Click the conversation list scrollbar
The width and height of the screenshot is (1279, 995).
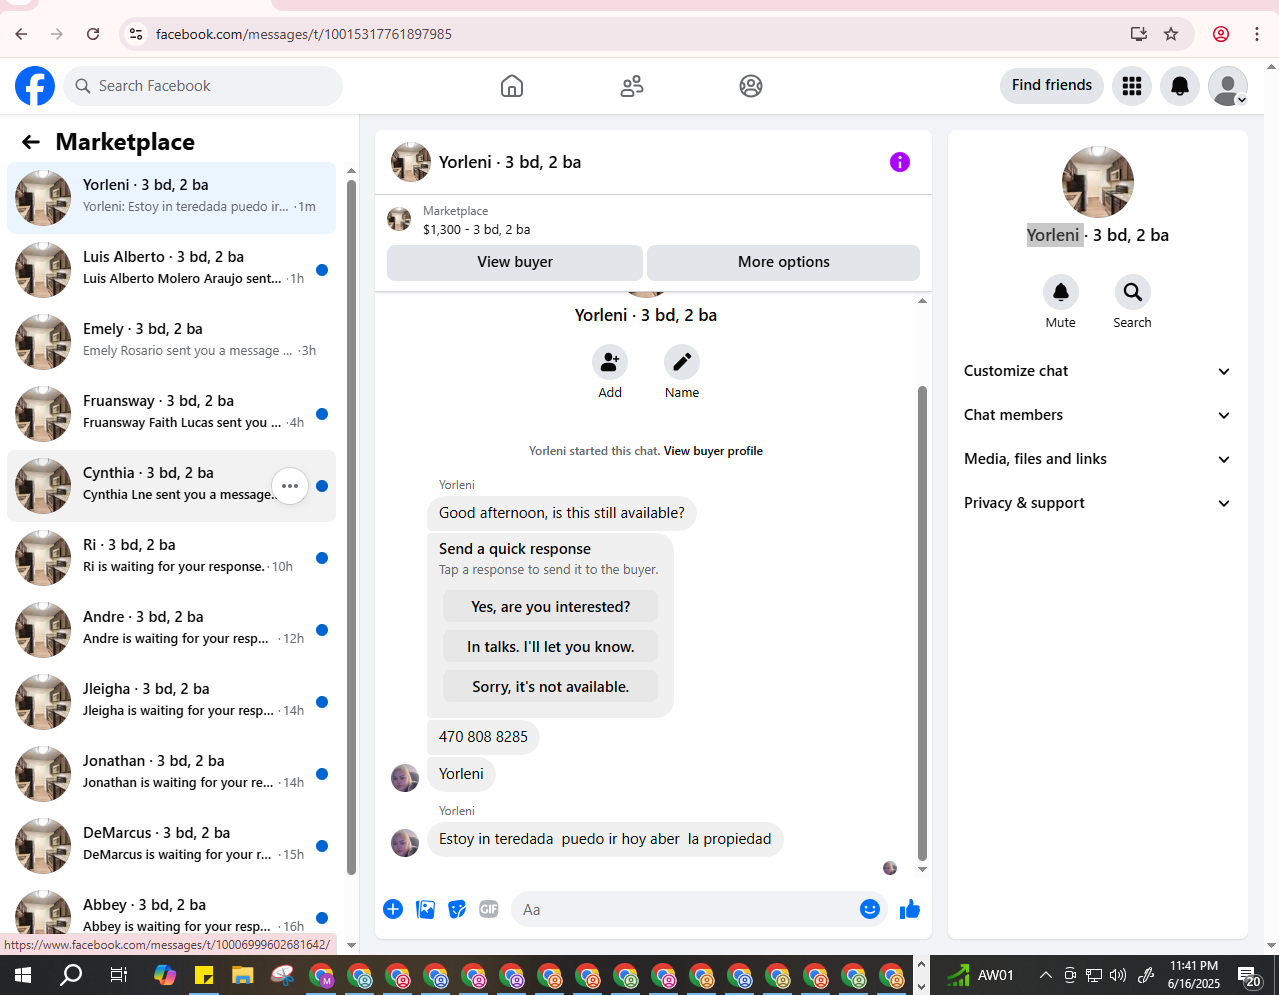(x=351, y=527)
